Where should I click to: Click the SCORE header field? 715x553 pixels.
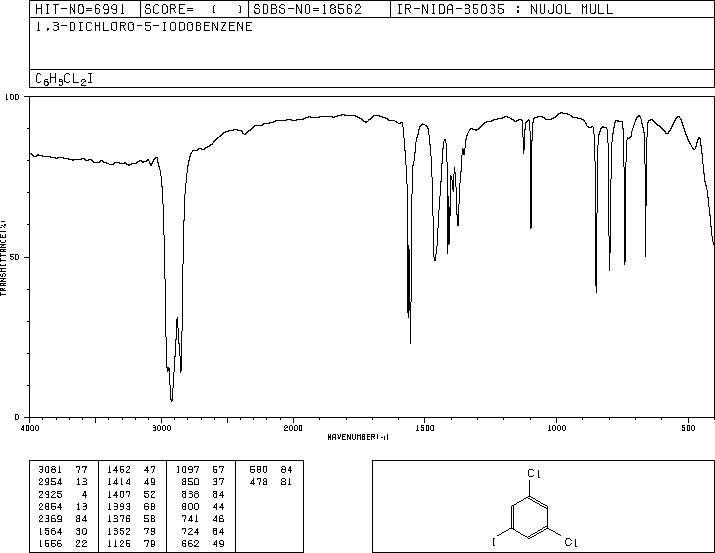[x=194, y=9]
